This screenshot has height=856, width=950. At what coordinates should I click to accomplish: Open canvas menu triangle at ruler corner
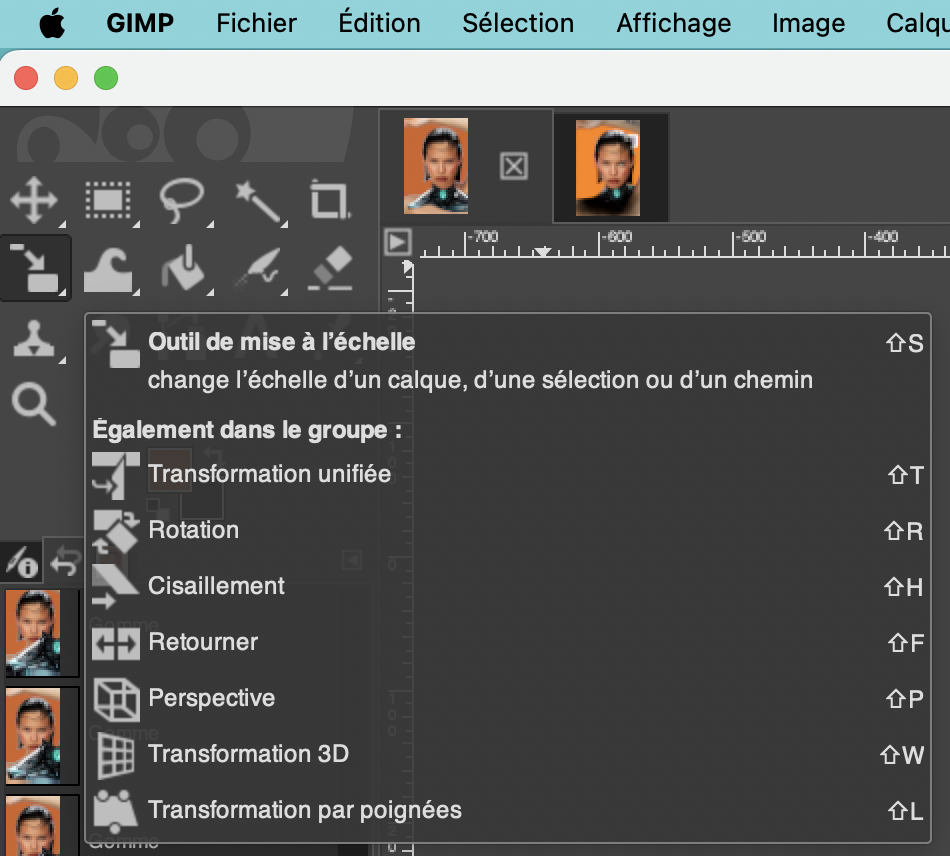pyautogui.click(x=397, y=242)
